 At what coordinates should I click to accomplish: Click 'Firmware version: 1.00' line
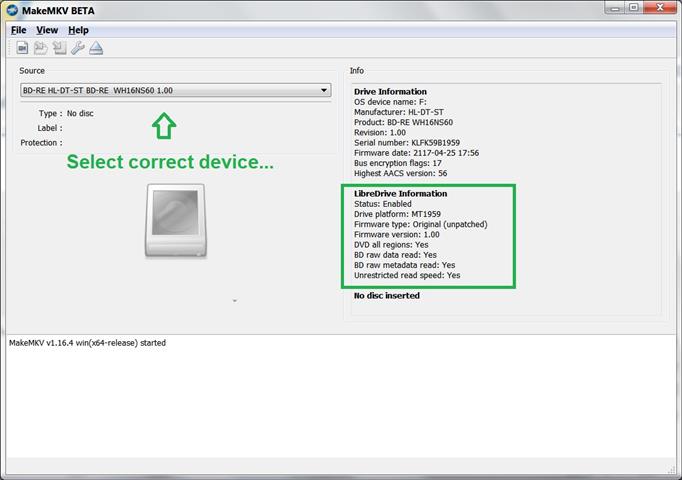(397, 234)
